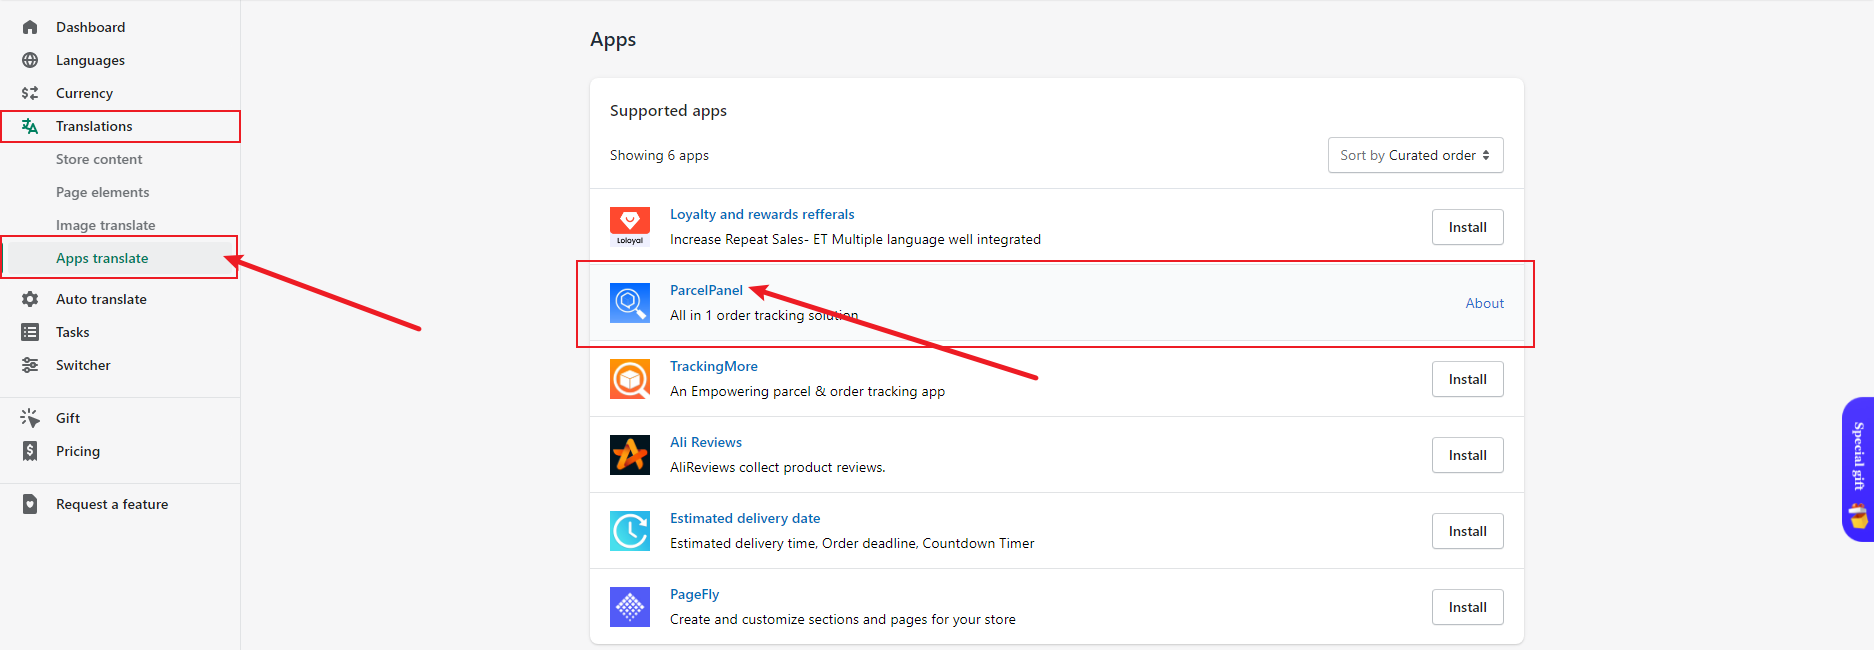Click Request a feature
Image resolution: width=1874 pixels, height=650 pixels.
click(x=112, y=504)
